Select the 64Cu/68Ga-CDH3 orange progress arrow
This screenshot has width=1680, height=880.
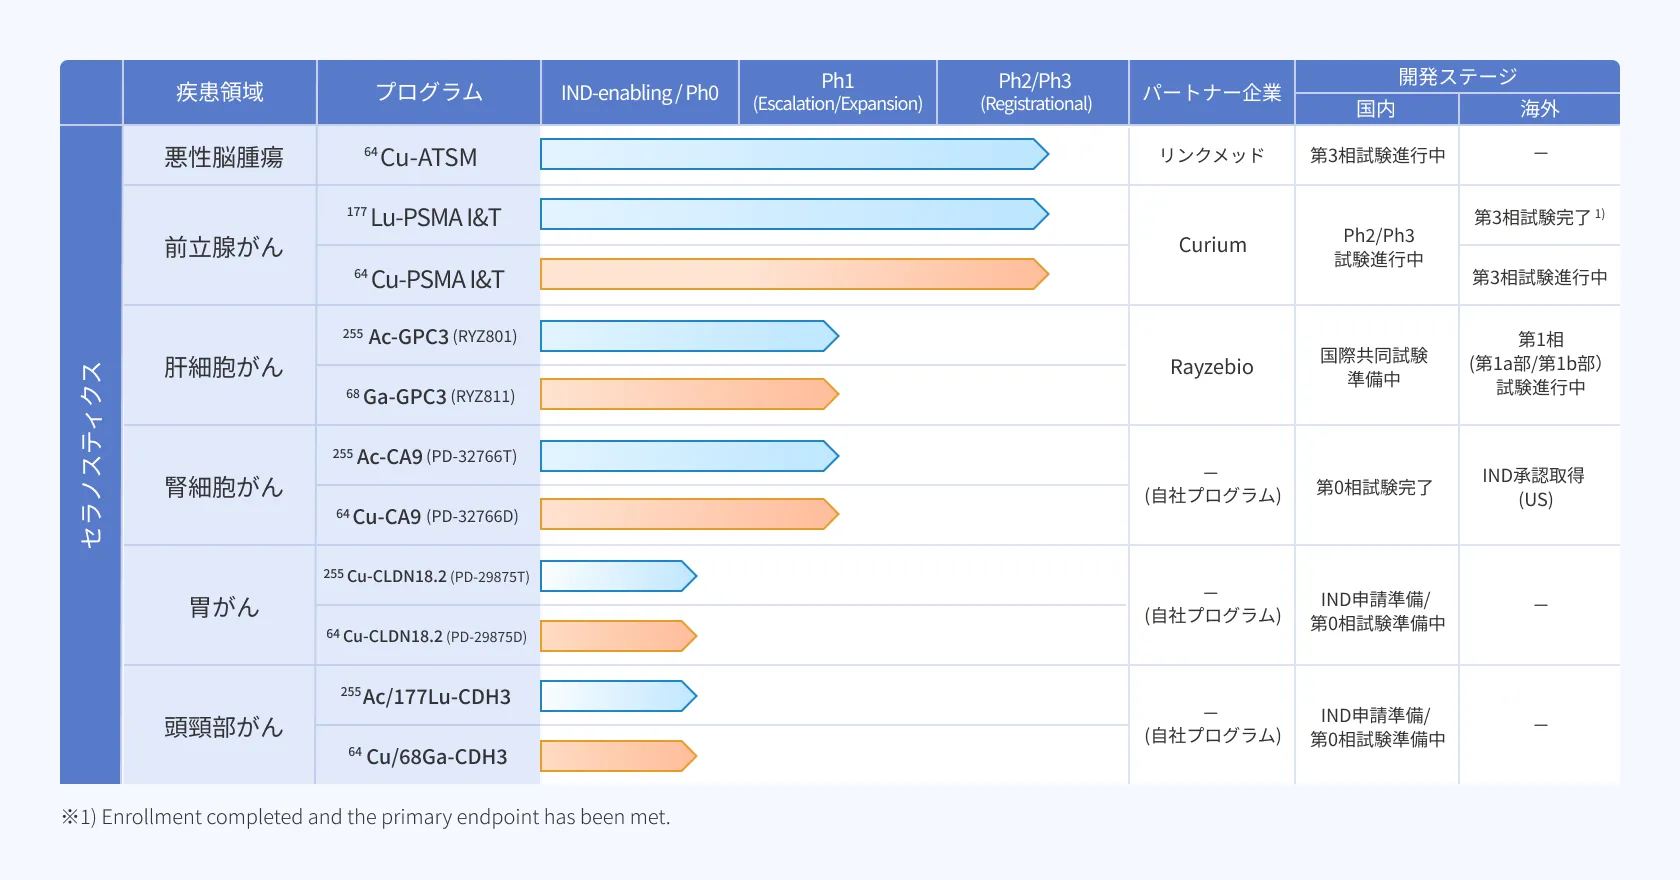tap(617, 756)
